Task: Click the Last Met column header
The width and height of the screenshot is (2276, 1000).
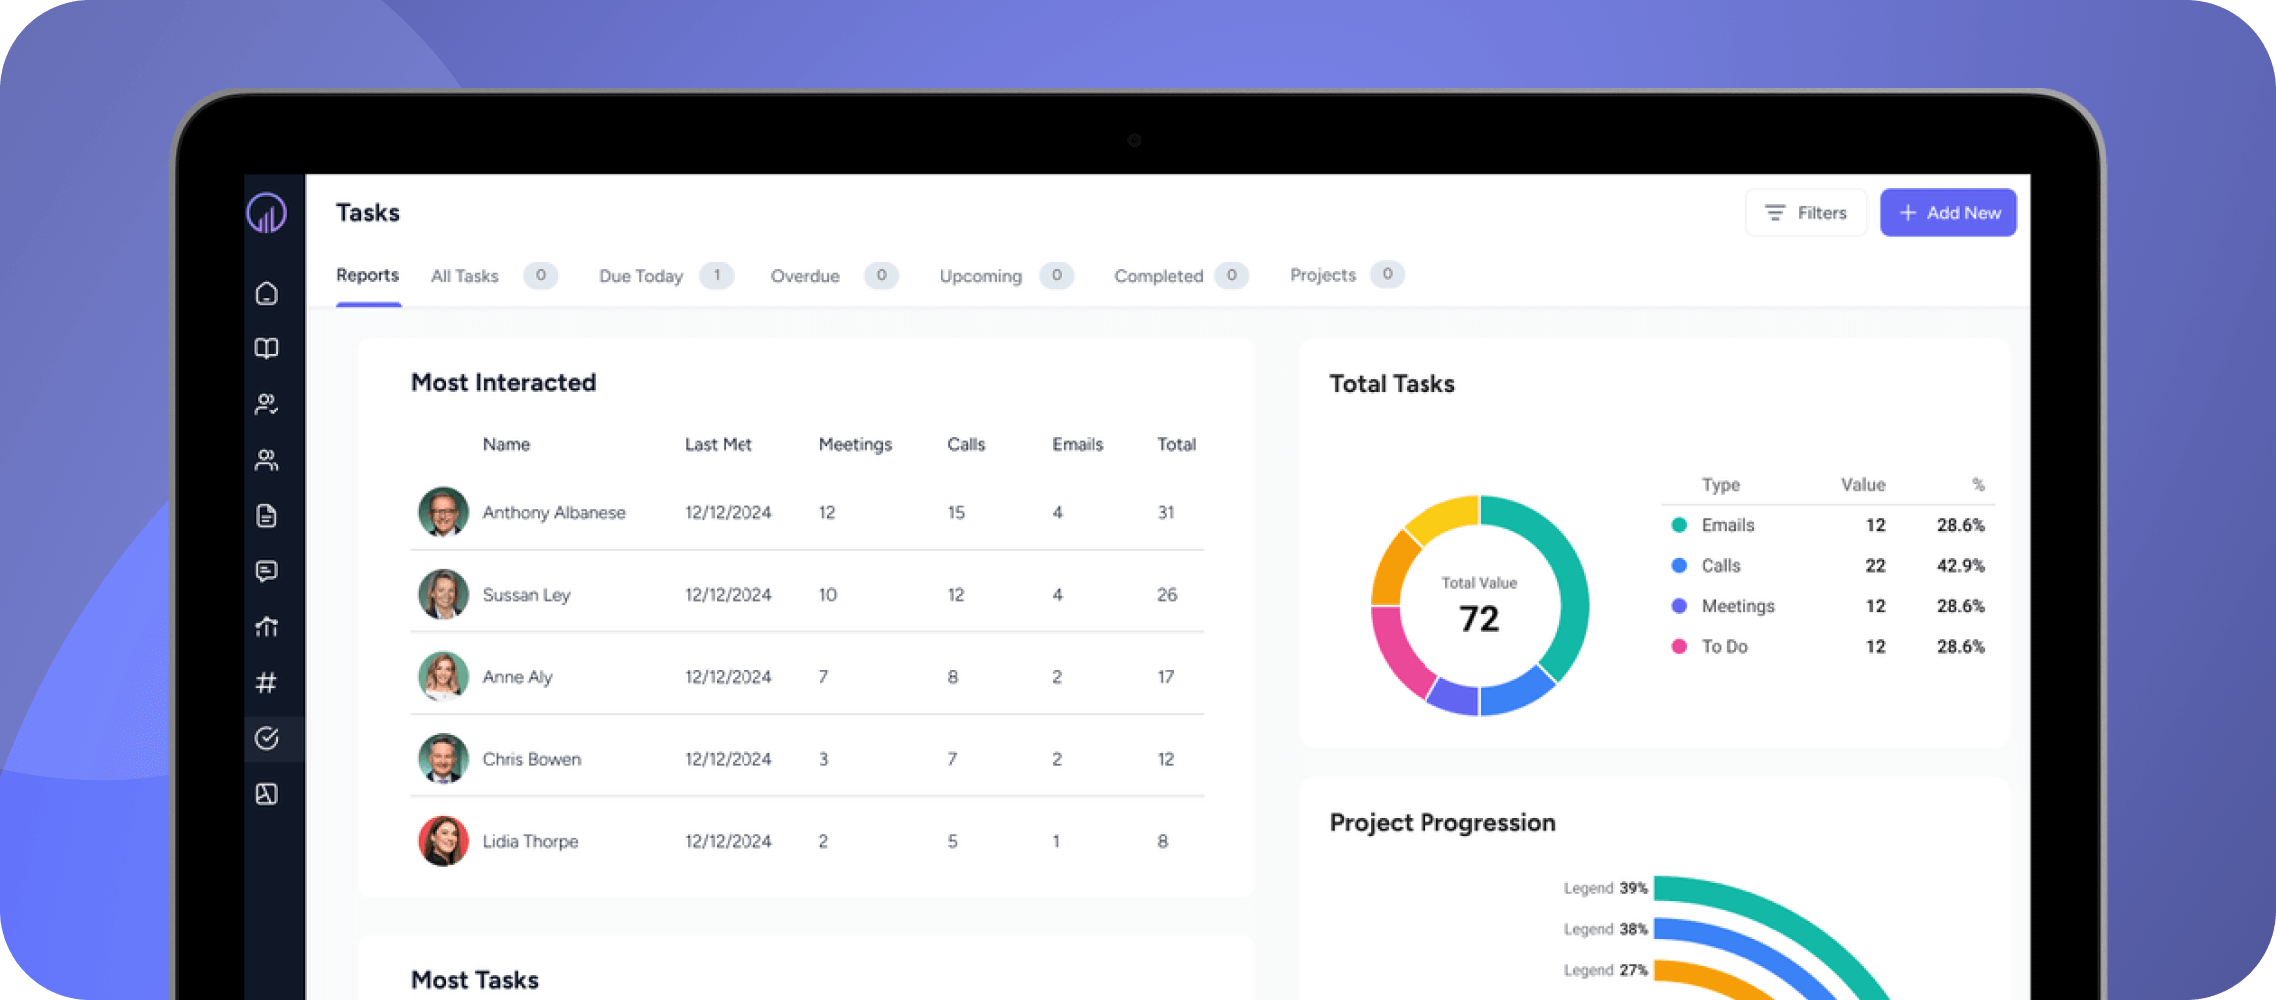Action: pyautogui.click(x=718, y=444)
